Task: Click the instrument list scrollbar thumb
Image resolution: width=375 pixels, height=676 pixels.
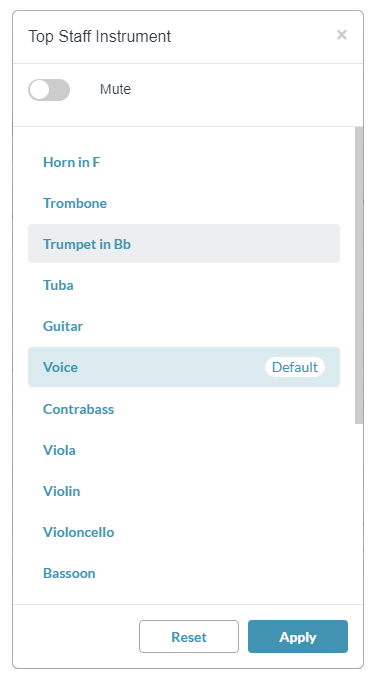Action: pyautogui.click(x=359, y=275)
